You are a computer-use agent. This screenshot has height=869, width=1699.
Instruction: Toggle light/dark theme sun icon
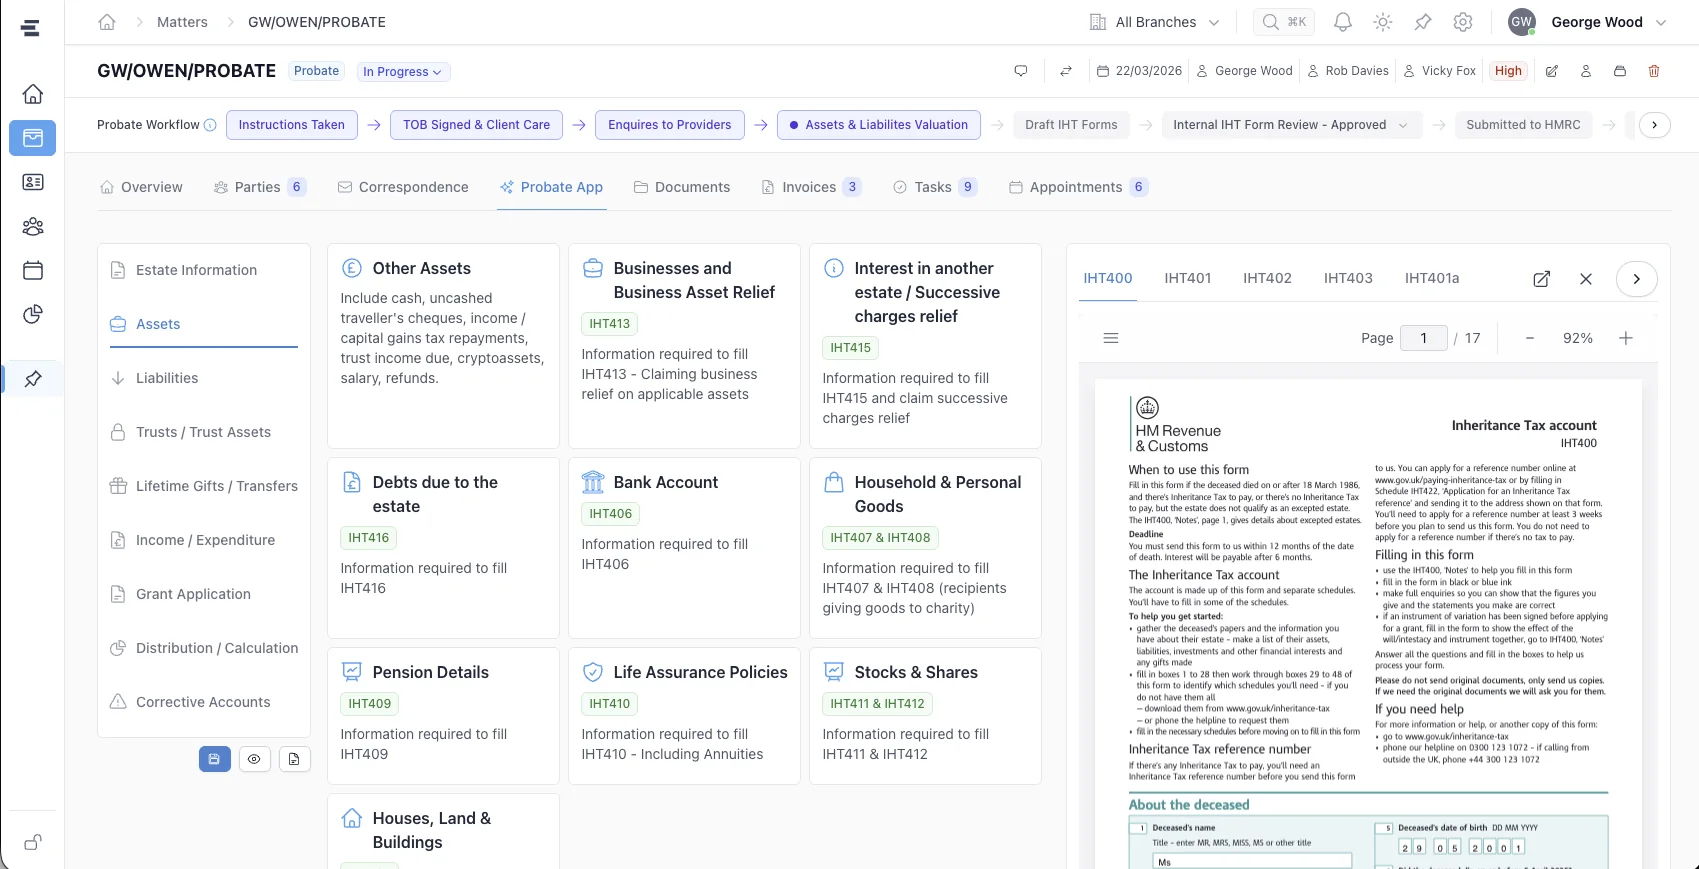pyautogui.click(x=1383, y=22)
